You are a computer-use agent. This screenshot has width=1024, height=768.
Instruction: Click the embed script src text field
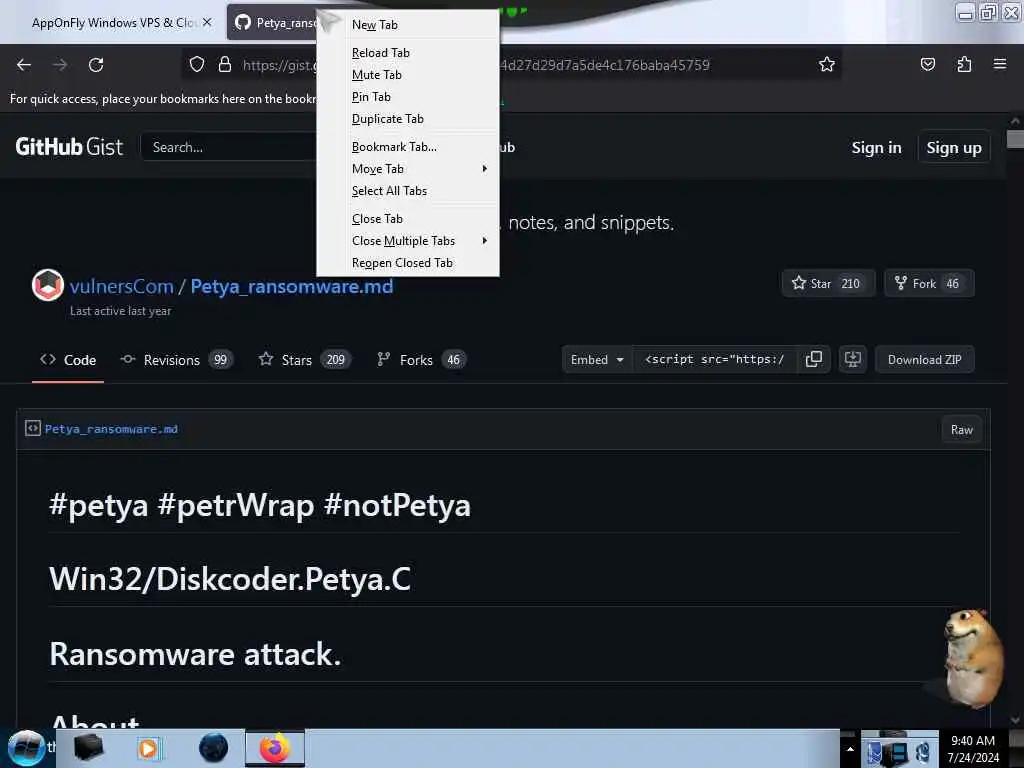714,360
